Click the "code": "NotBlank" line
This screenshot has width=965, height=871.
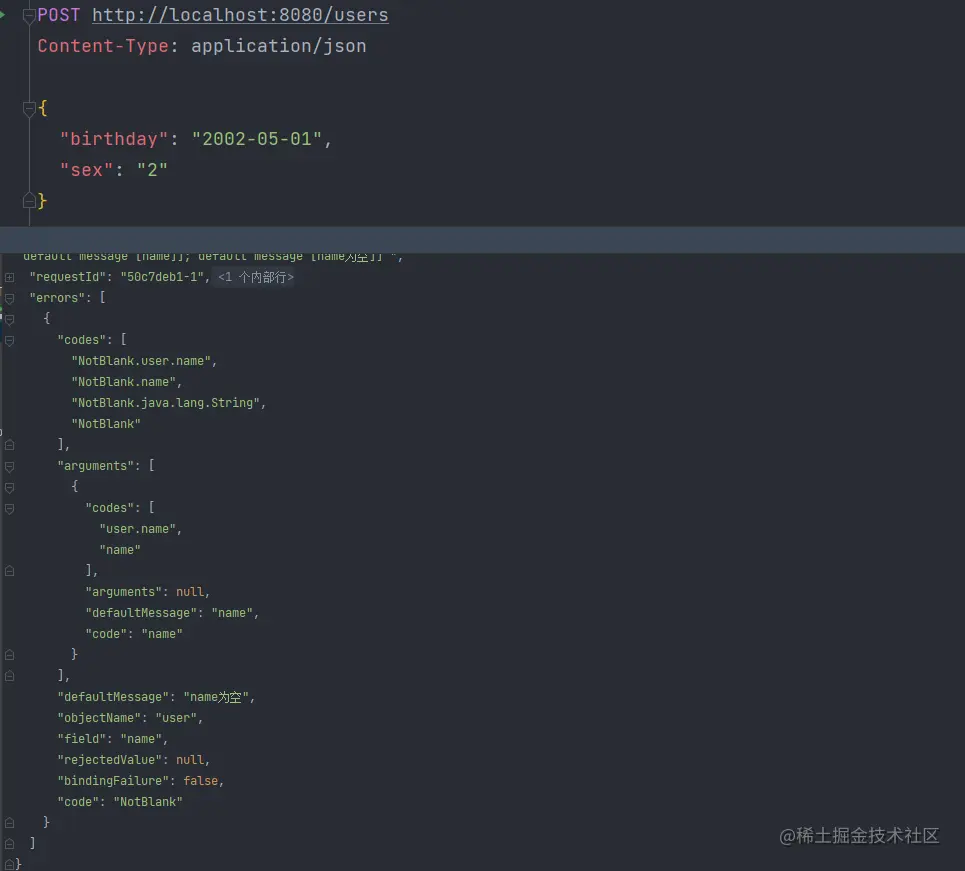pyautogui.click(x=120, y=801)
